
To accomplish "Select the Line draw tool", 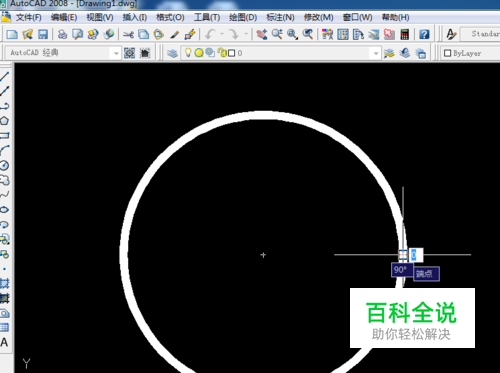I will click(5, 76).
